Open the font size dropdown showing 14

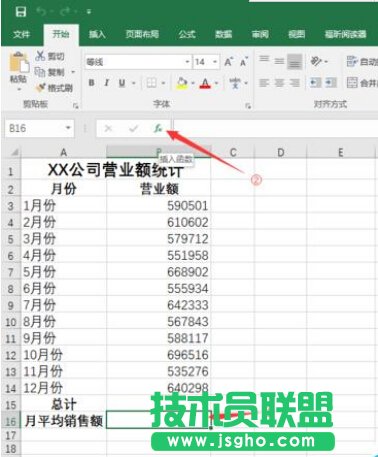pyautogui.click(x=215, y=62)
